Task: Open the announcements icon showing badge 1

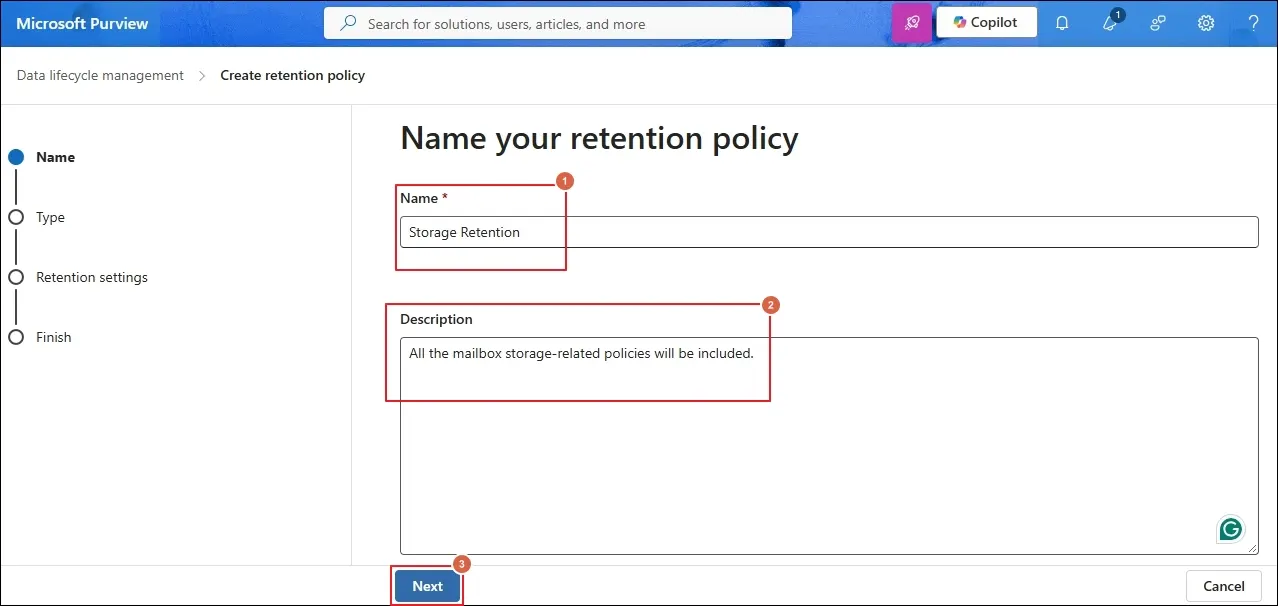Action: (1111, 22)
